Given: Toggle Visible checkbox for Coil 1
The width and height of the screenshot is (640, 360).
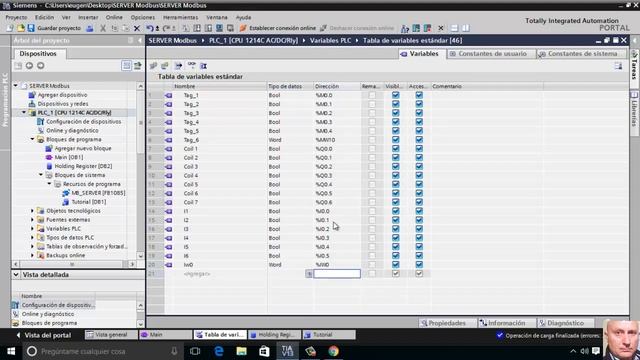Looking at the screenshot, I should (396, 149).
